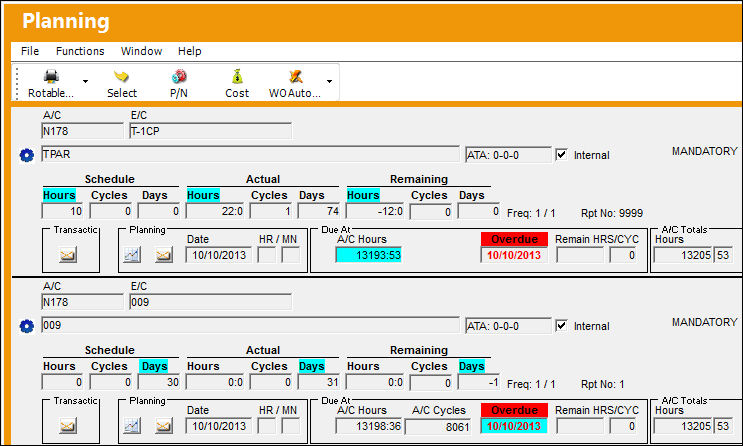Click Planning Date field in 009 record
This screenshot has width=743, height=446.
(x=219, y=427)
